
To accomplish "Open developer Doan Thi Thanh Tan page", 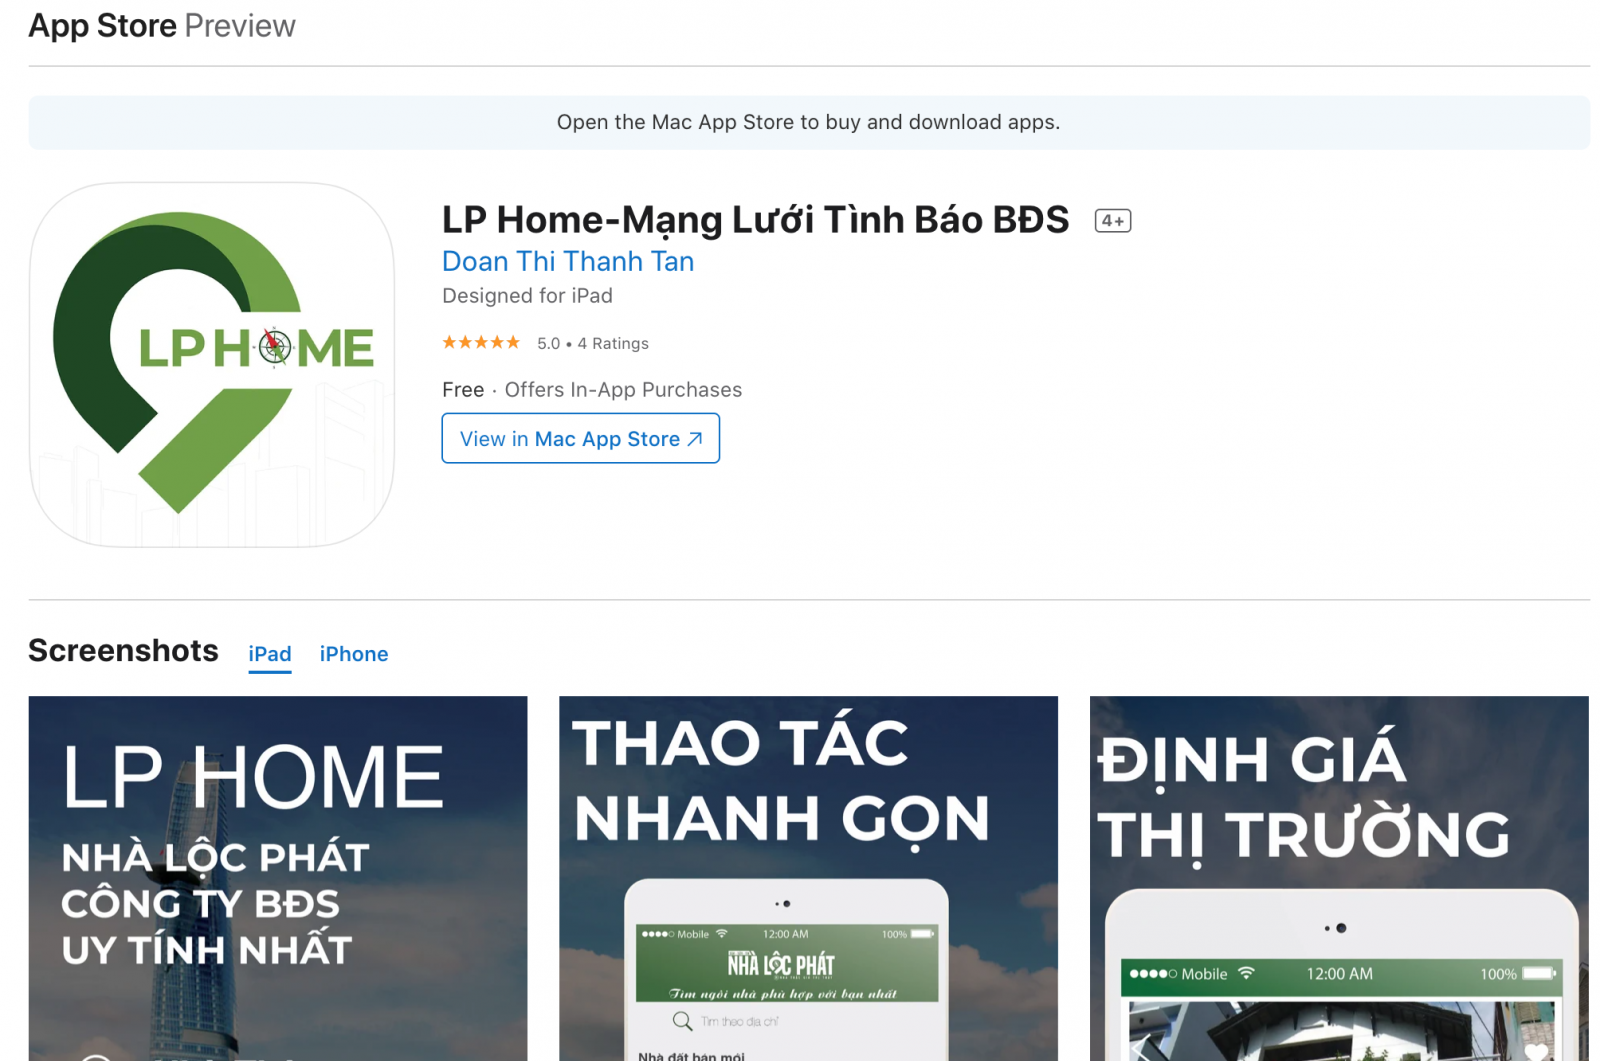I will 568,261.
